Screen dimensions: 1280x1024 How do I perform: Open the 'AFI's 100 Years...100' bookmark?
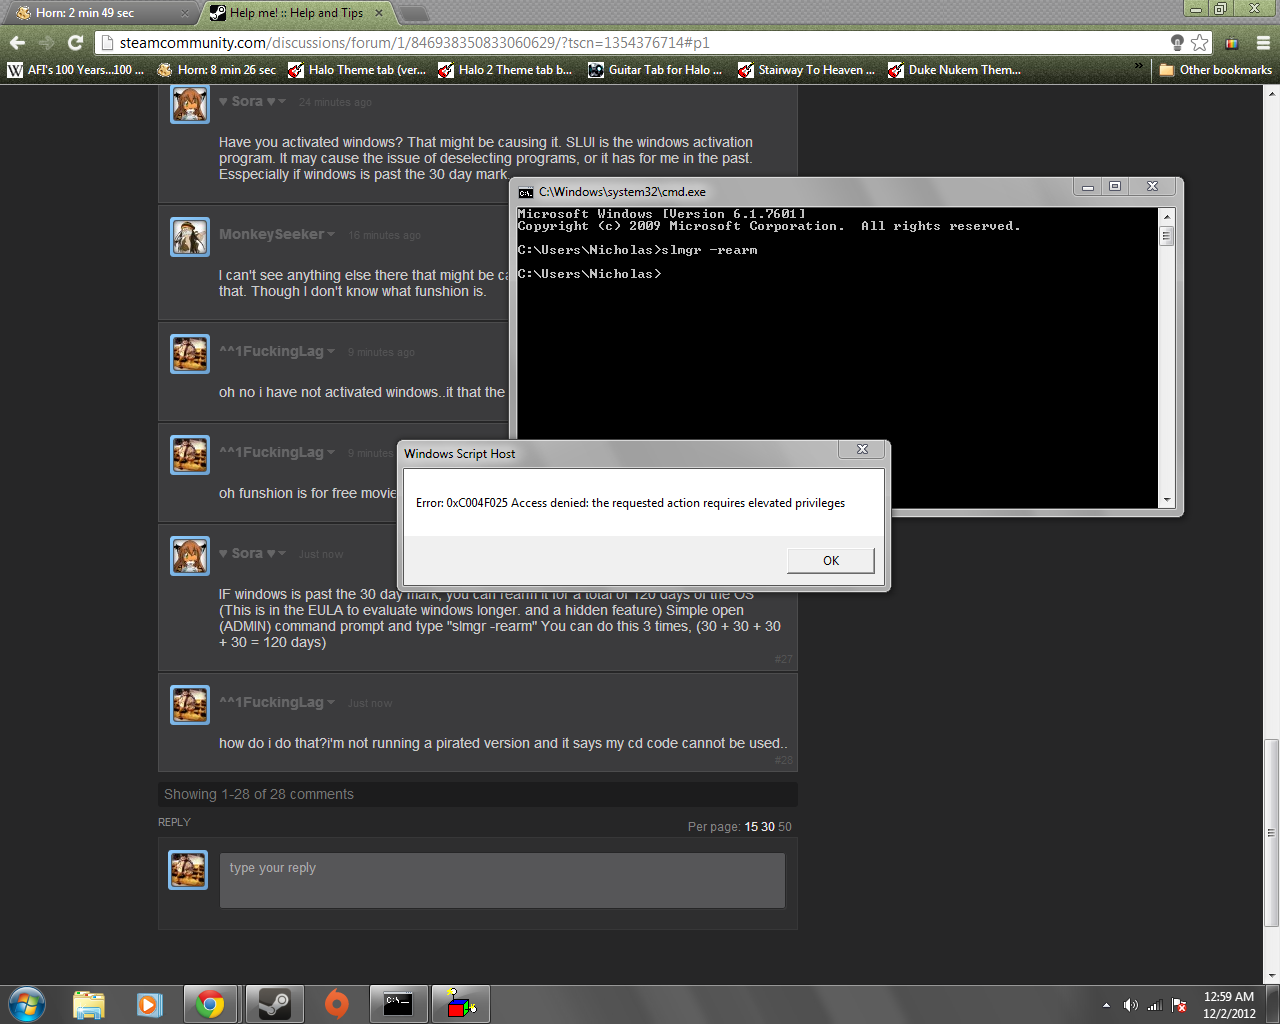pyautogui.click(x=76, y=70)
